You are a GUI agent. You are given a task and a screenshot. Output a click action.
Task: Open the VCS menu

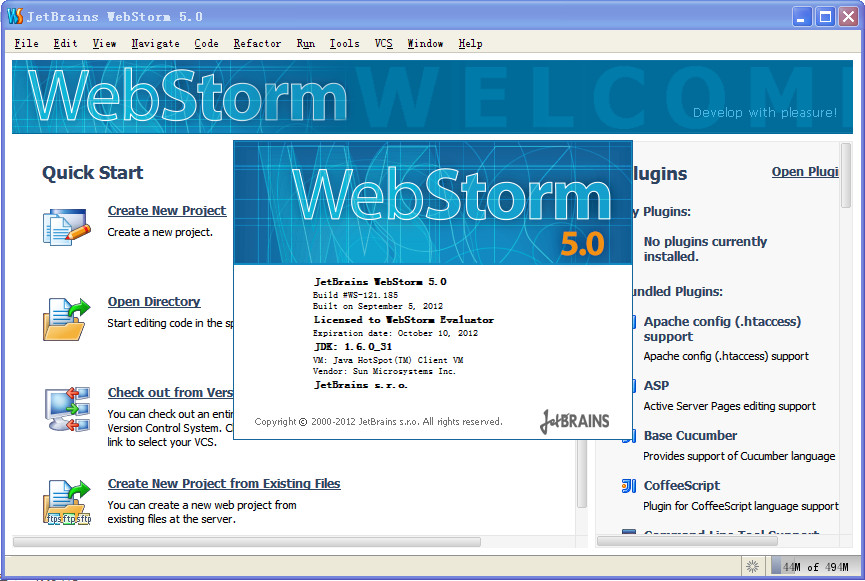pyautogui.click(x=383, y=44)
